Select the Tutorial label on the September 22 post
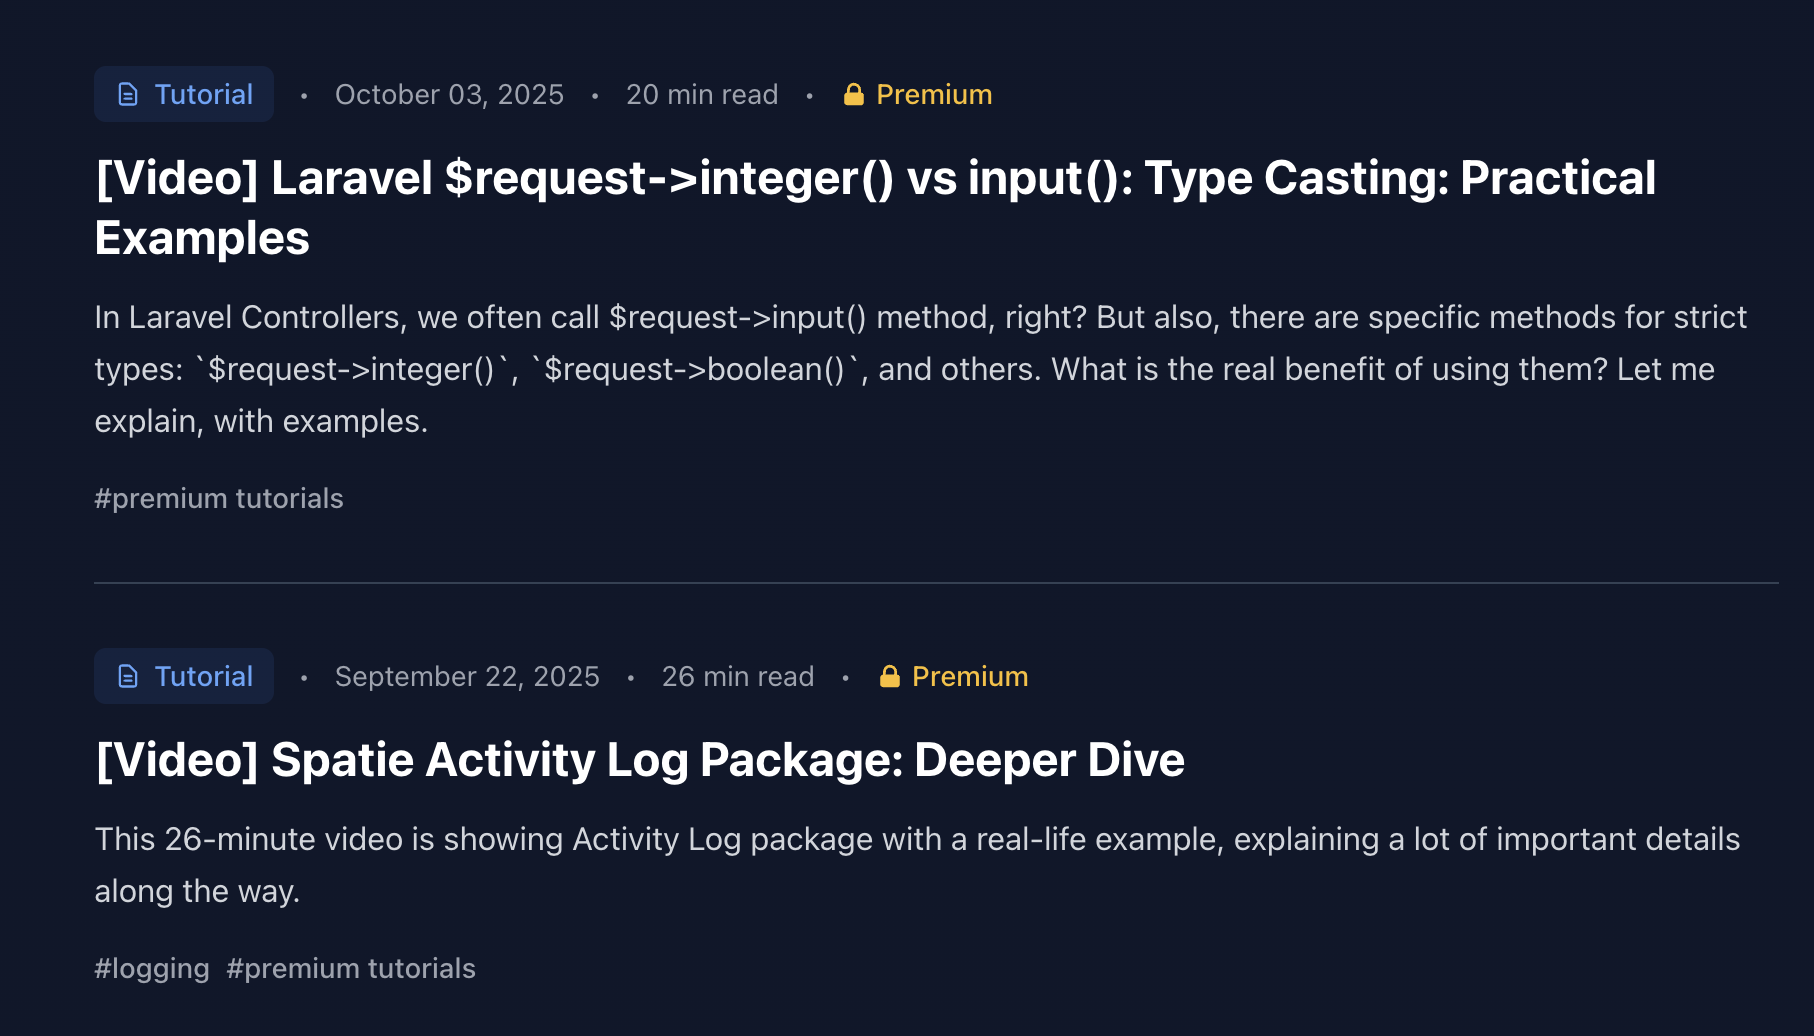Viewport: 1814px width, 1036px height. coord(203,677)
